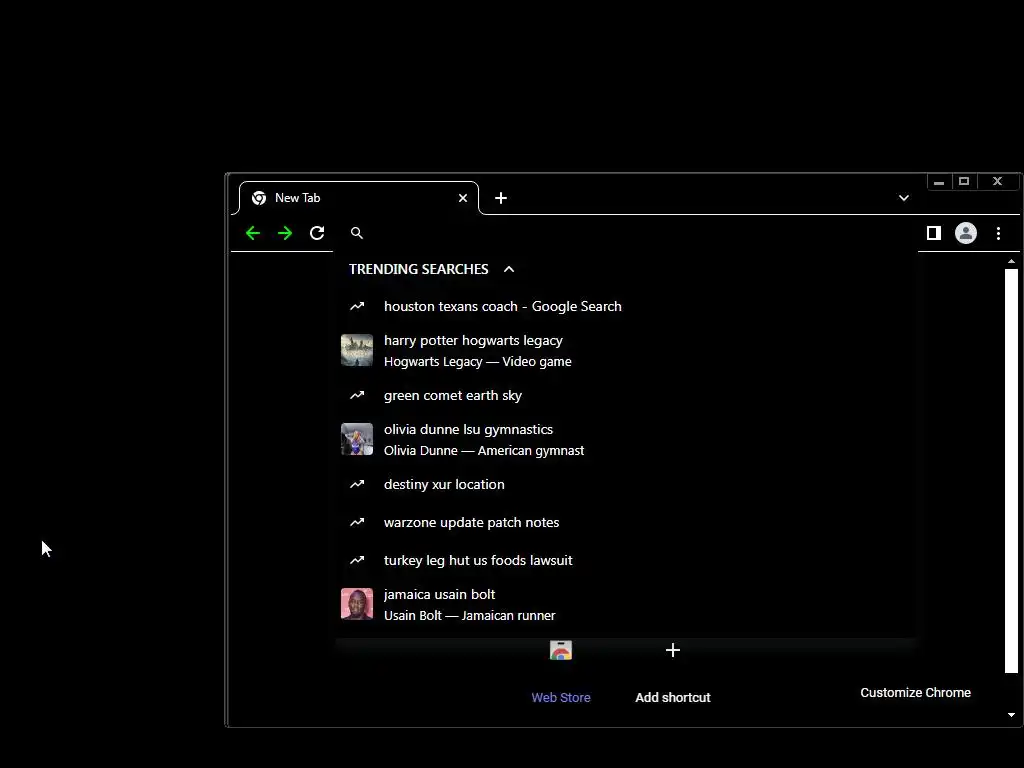Viewport: 1024px width, 768px height.
Task: Open Chrome's three-dot menu
Action: (x=999, y=233)
